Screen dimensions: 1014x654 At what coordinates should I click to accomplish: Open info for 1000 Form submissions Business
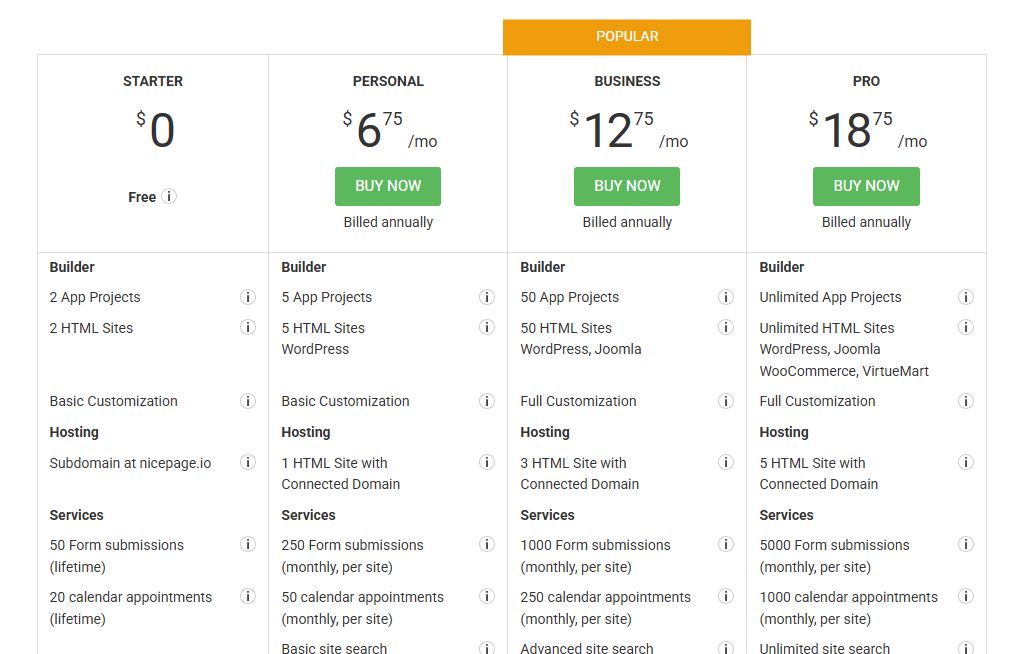pos(726,544)
